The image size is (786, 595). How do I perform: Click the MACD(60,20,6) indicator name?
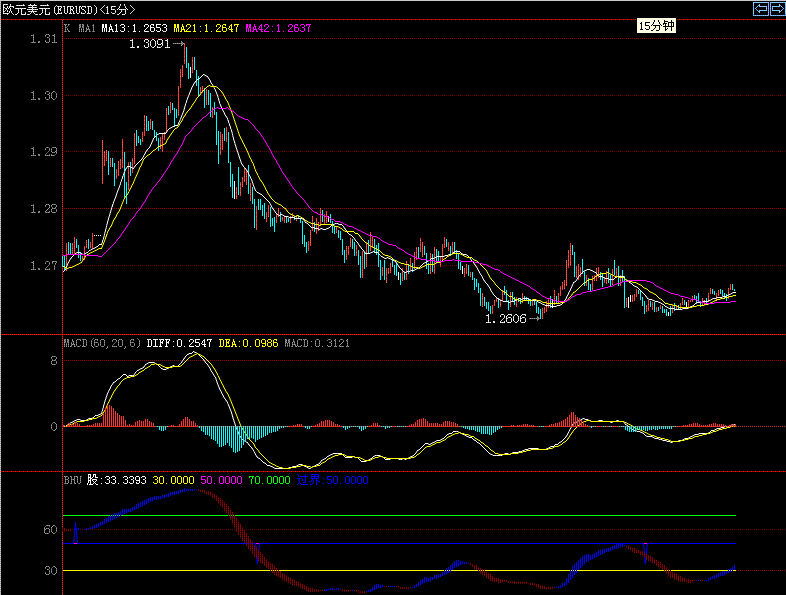point(102,343)
